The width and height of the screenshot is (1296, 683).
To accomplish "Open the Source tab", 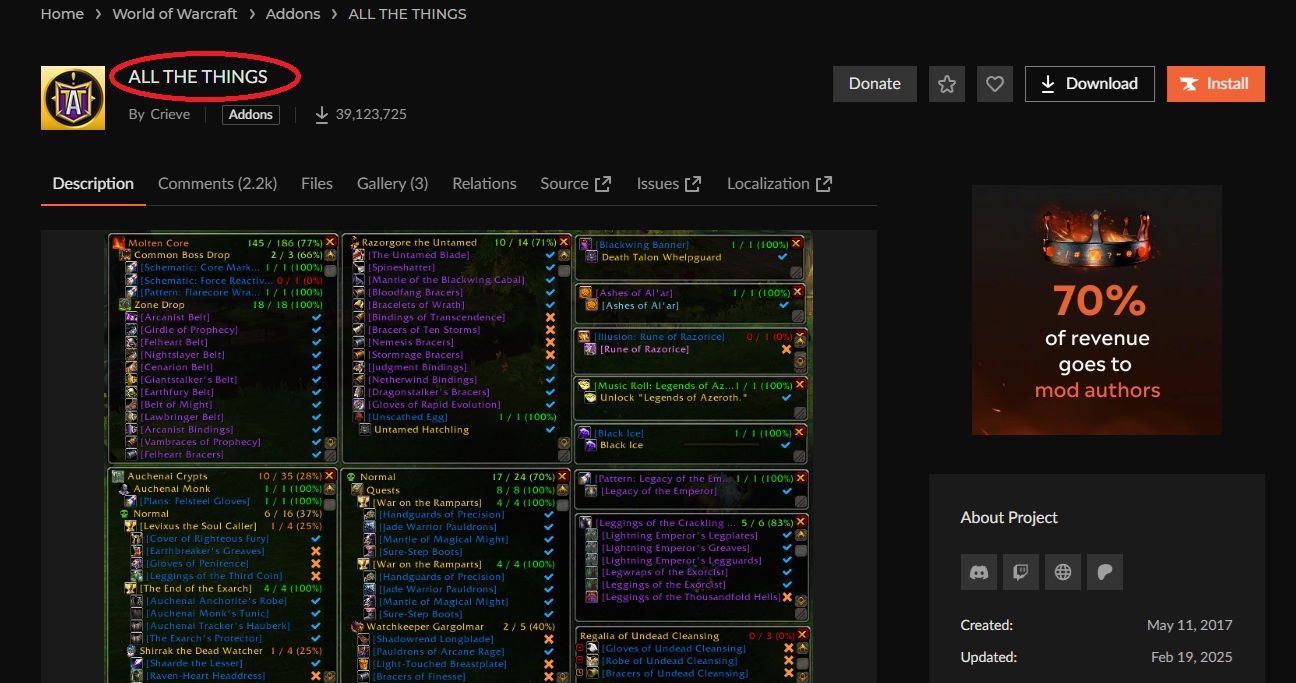I will pos(575,184).
